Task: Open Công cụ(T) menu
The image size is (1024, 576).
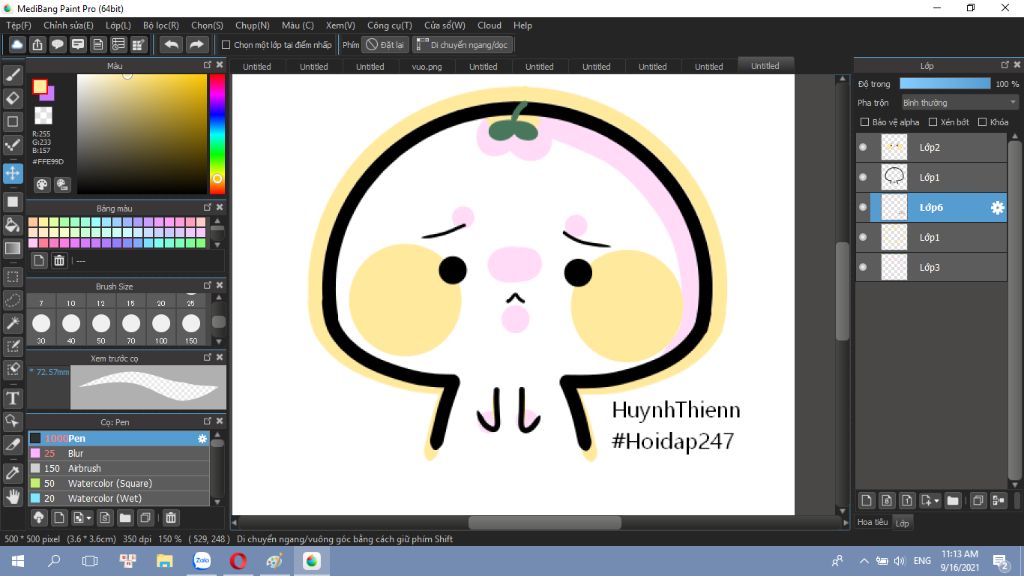Action: (389, 25)
